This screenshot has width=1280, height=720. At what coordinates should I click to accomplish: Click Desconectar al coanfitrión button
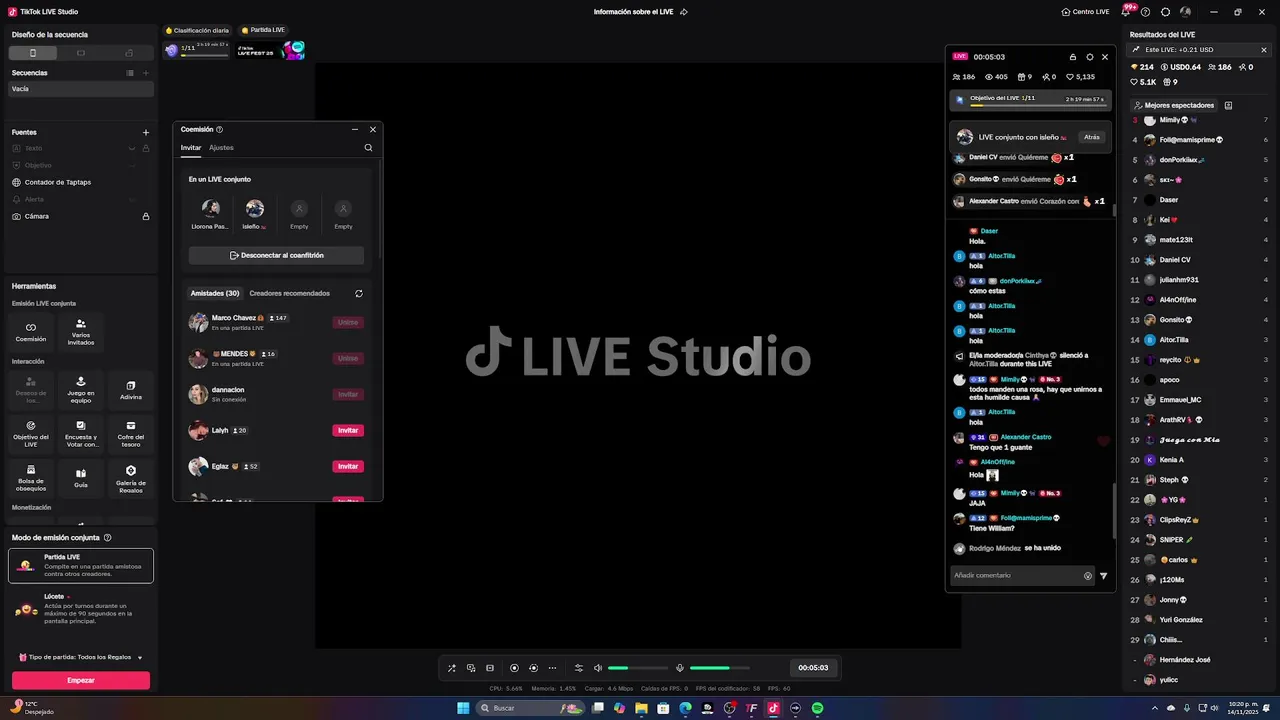point(276,255)
